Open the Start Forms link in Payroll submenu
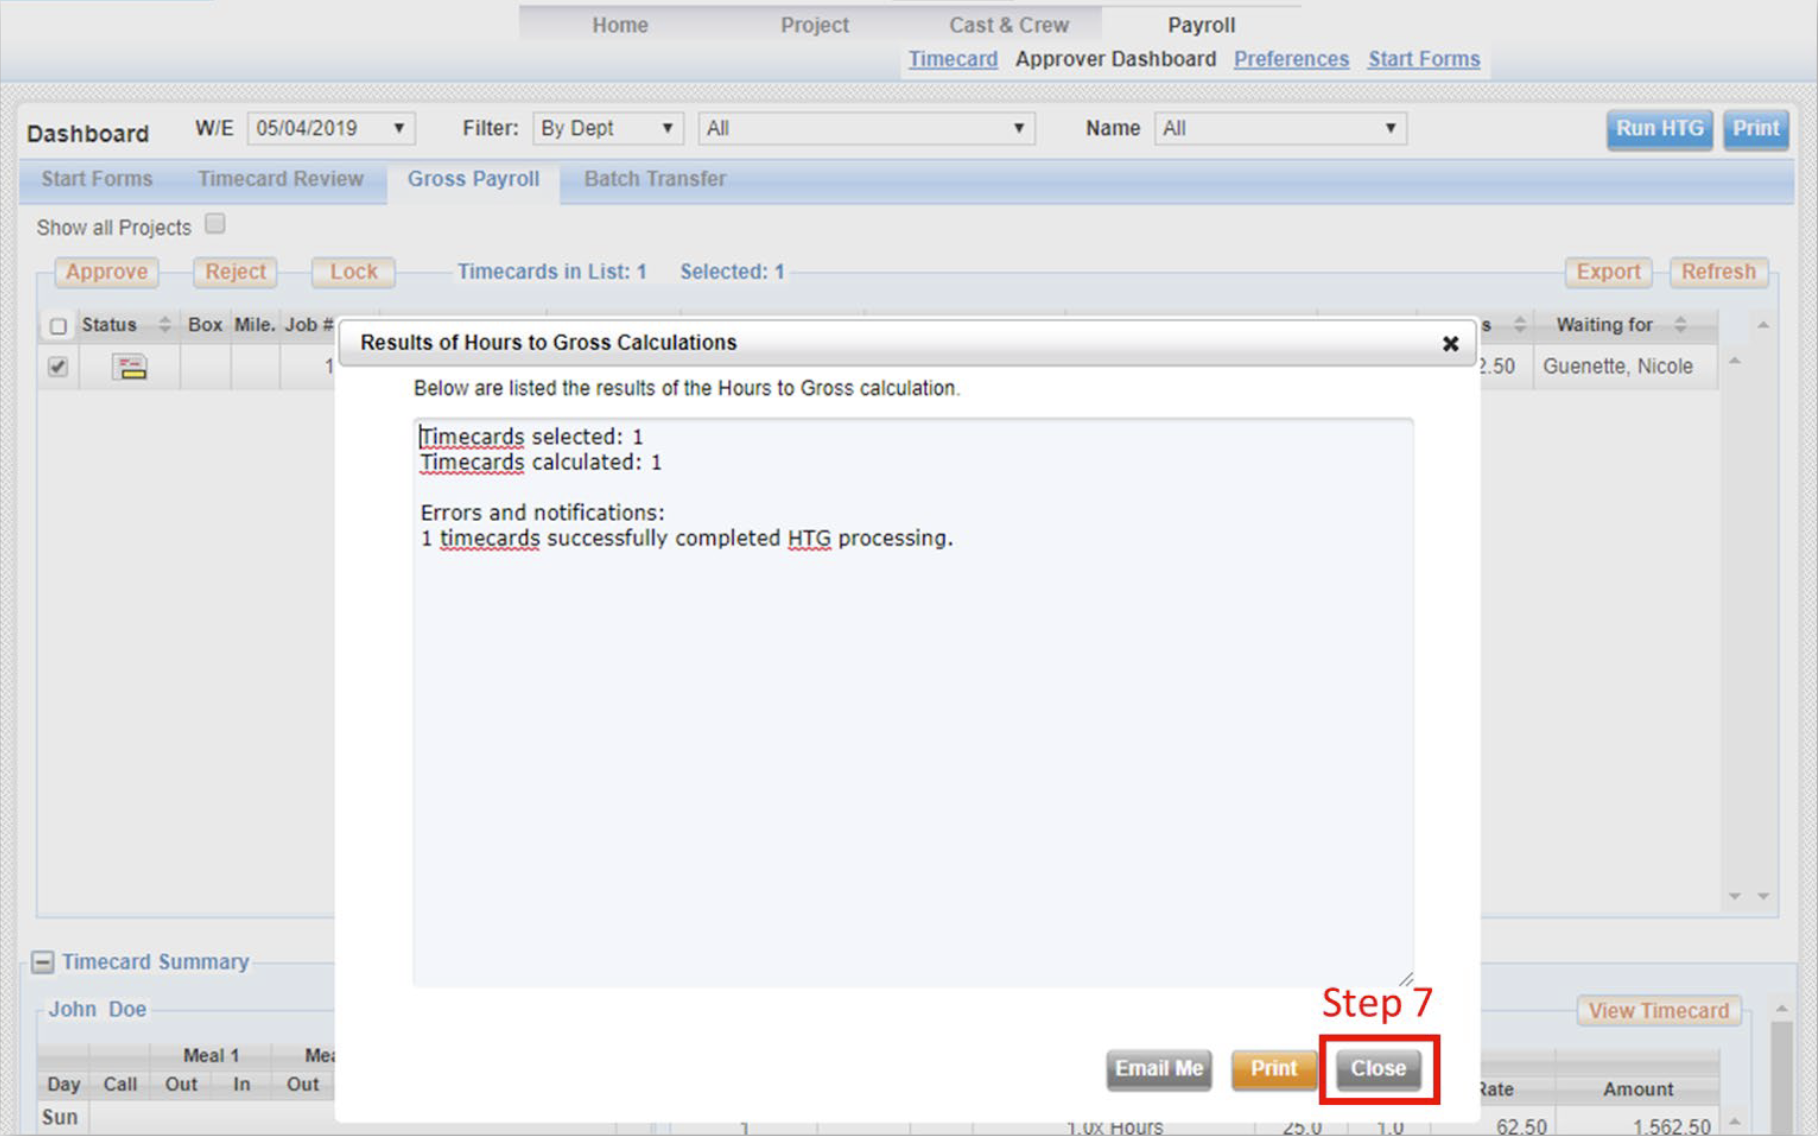1818x1136 pixels. coord(1424,59)
